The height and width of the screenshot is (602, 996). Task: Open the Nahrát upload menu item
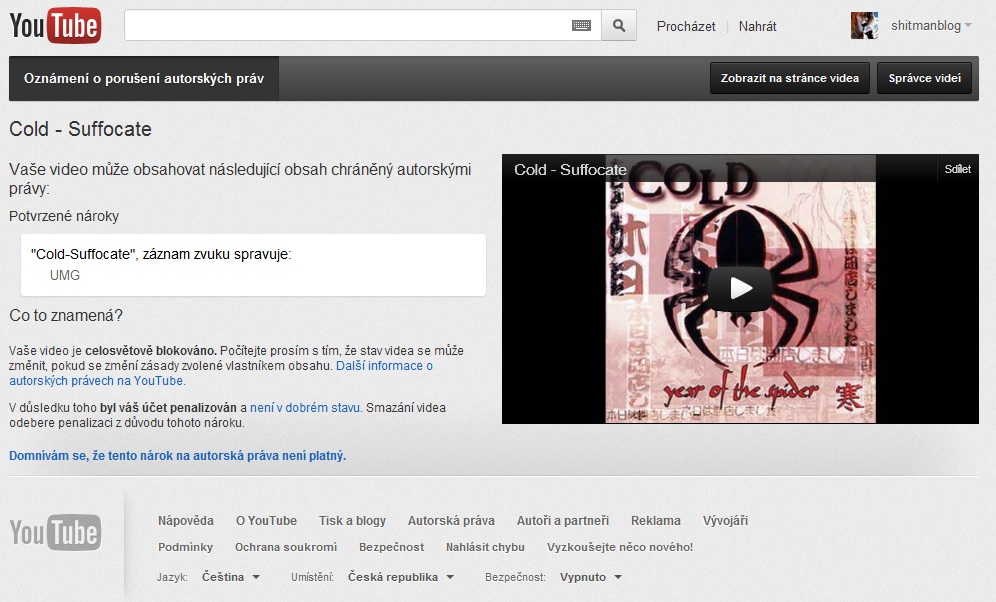pyautogui.click(x=757, y=27)
